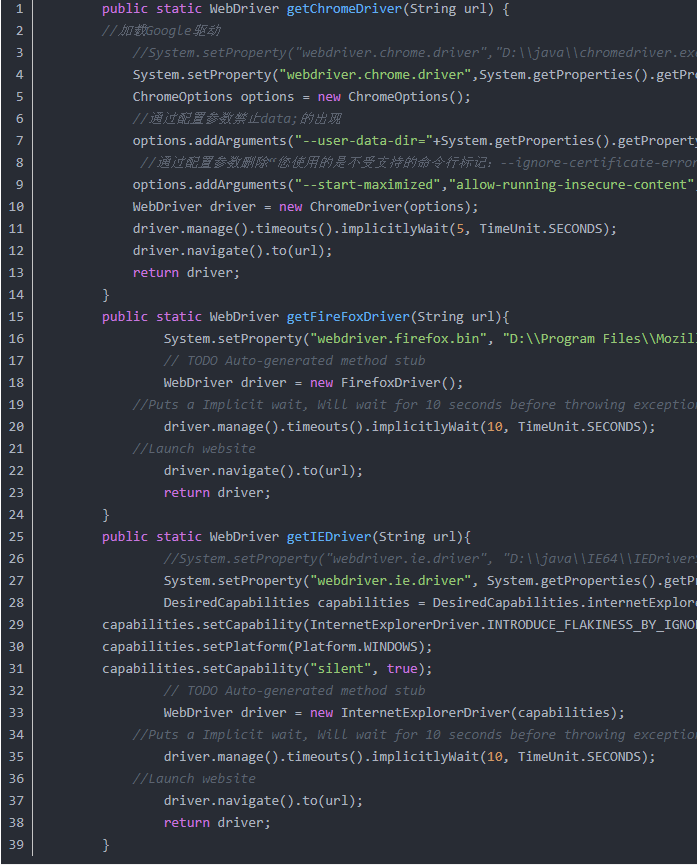Click TODO Auto-generated comment on line 17
This screenshot has width=697, height=865.
coord(294,361)
